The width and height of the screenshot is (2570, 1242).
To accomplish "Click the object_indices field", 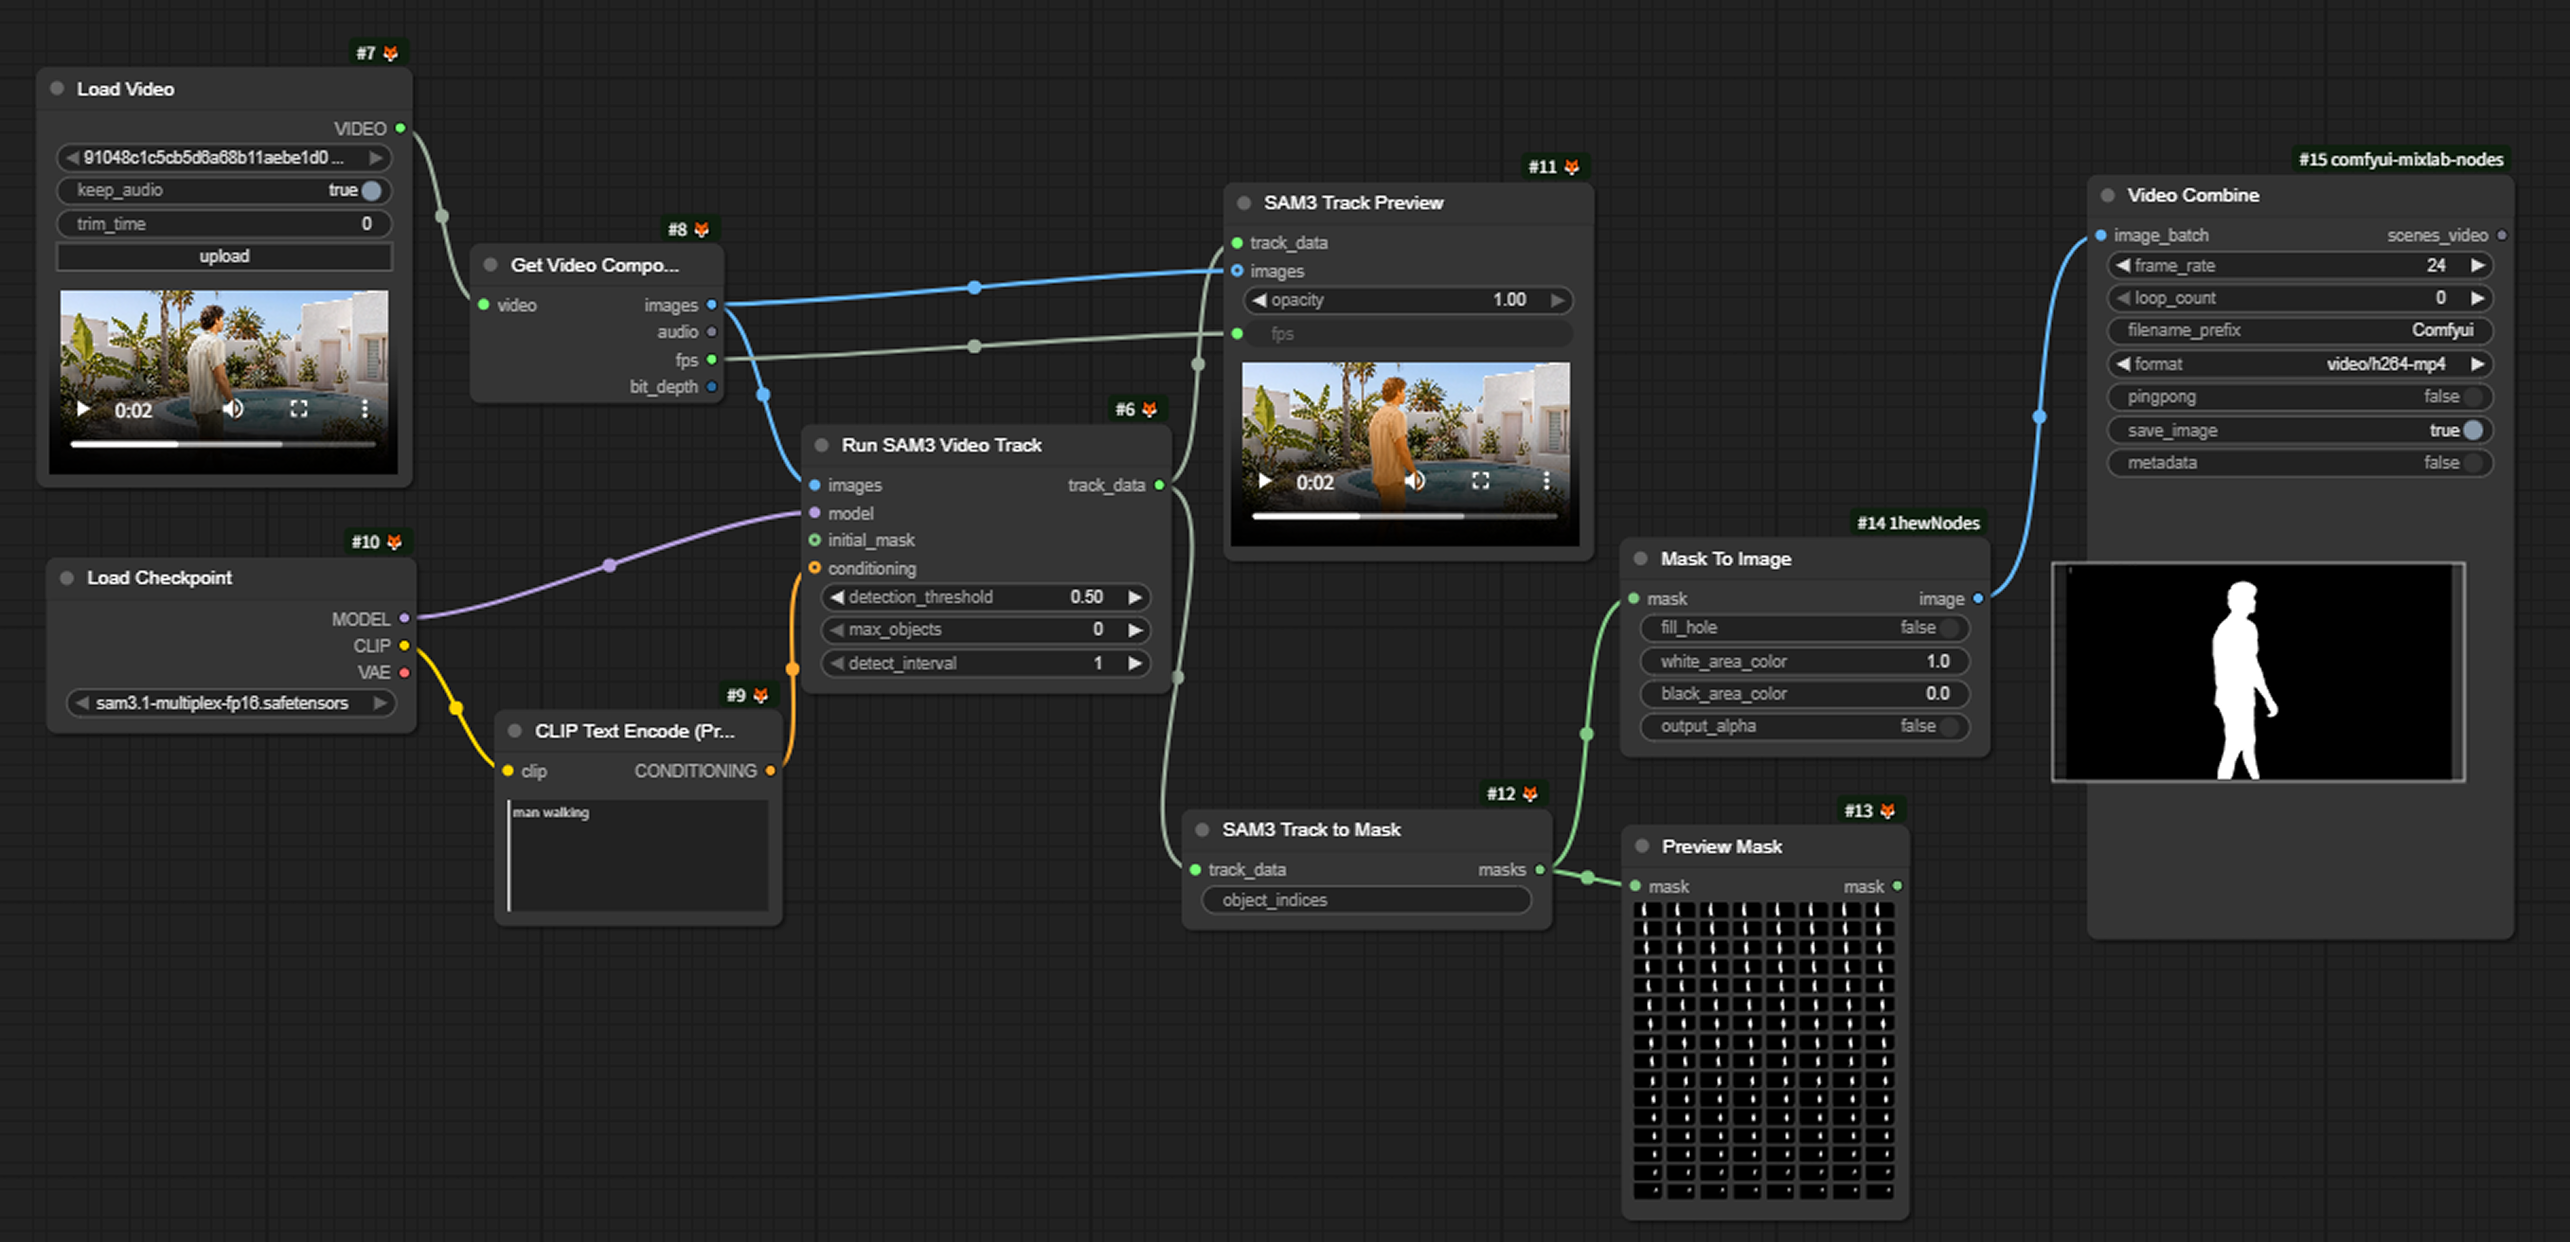I will point(1367,900).
